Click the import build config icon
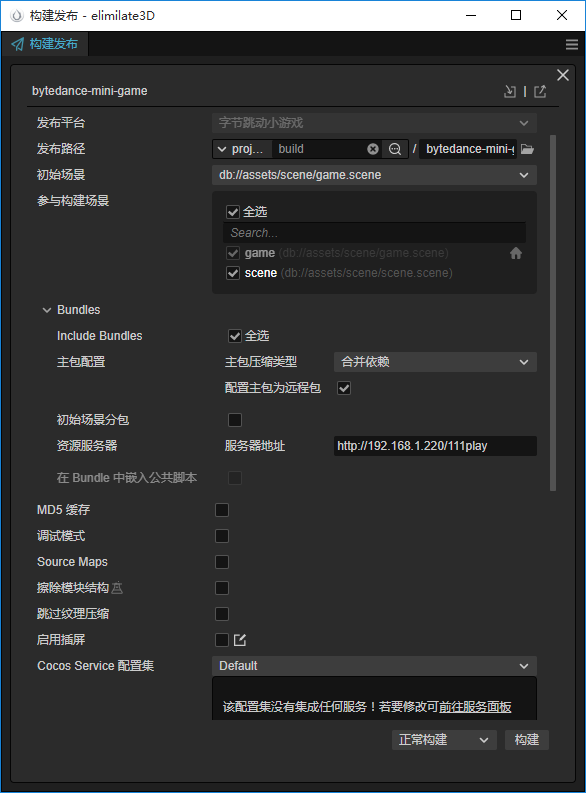This screenshot has height=793, width=586. click(x=510, y=92)
